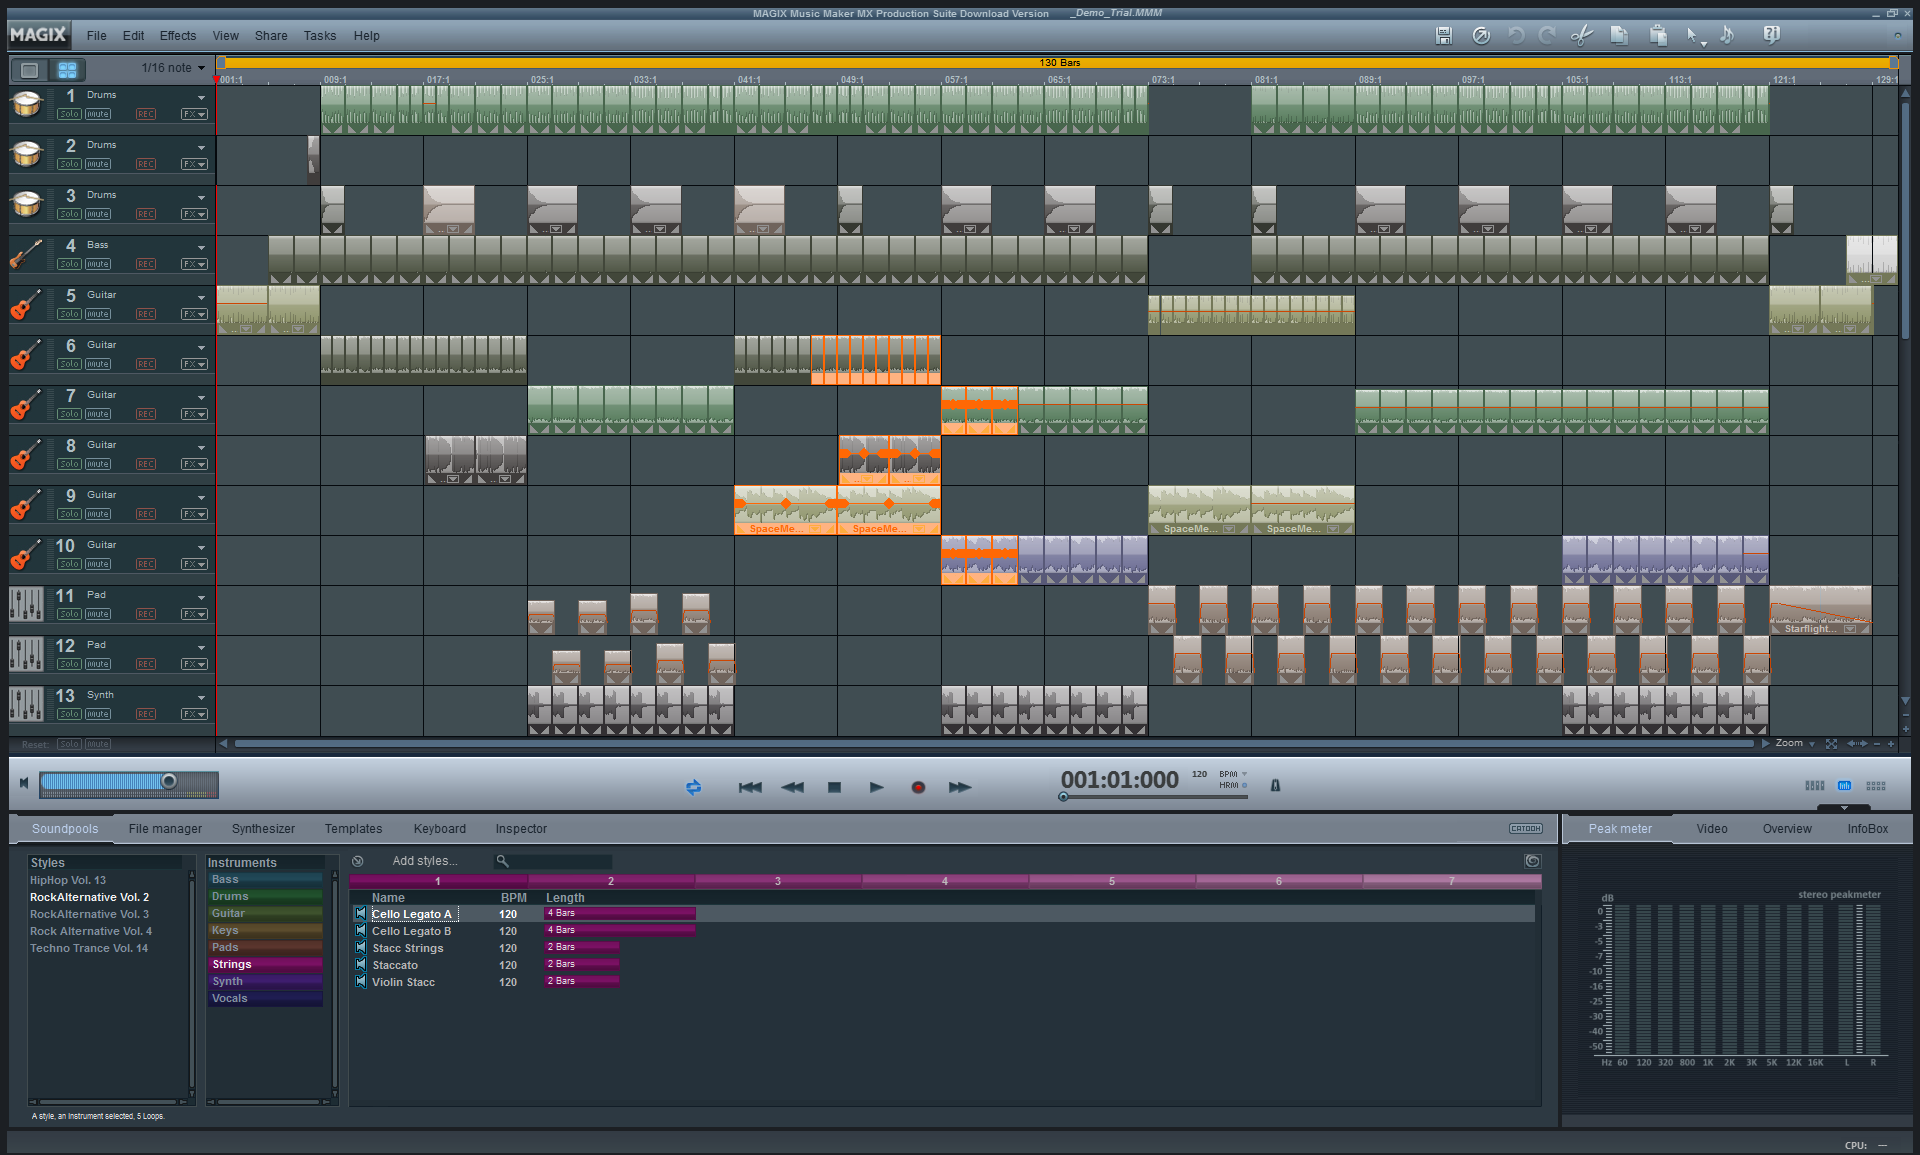Select RockAlternative Vol. 3 style

coord(89,914)
